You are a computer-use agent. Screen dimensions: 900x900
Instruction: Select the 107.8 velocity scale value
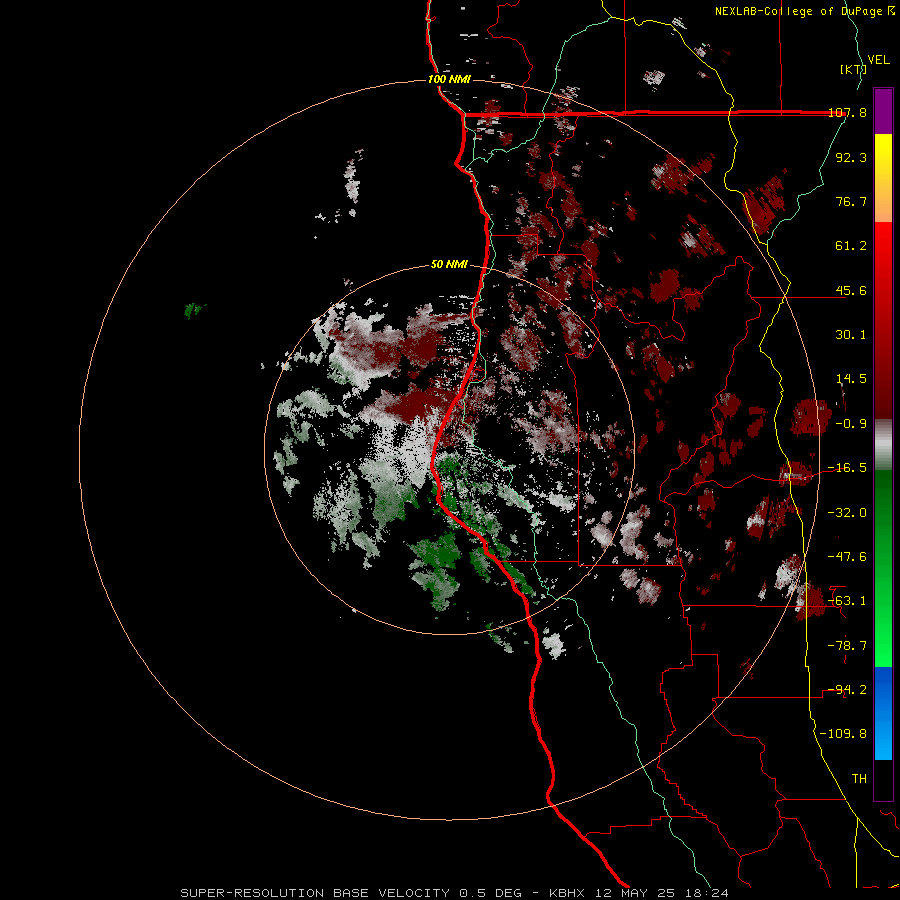tap(847, 112)
